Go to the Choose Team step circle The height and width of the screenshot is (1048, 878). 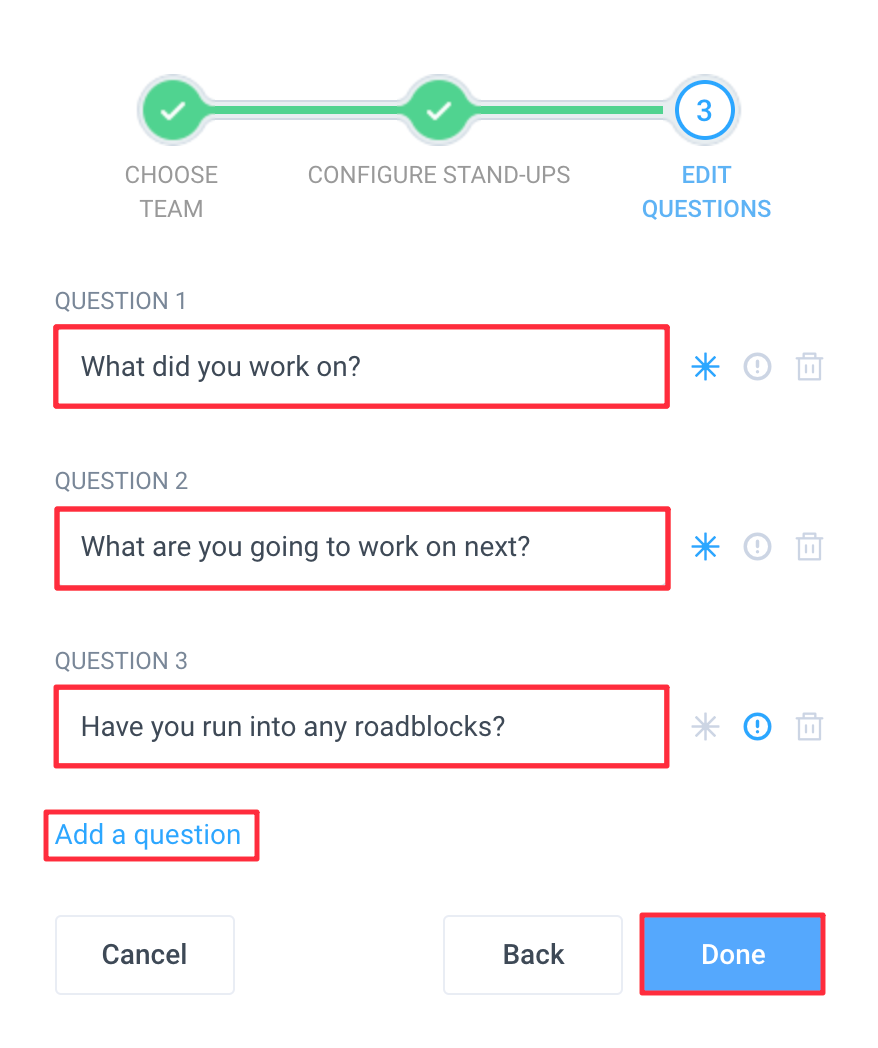pyautogui.click(x=172, y=110)
